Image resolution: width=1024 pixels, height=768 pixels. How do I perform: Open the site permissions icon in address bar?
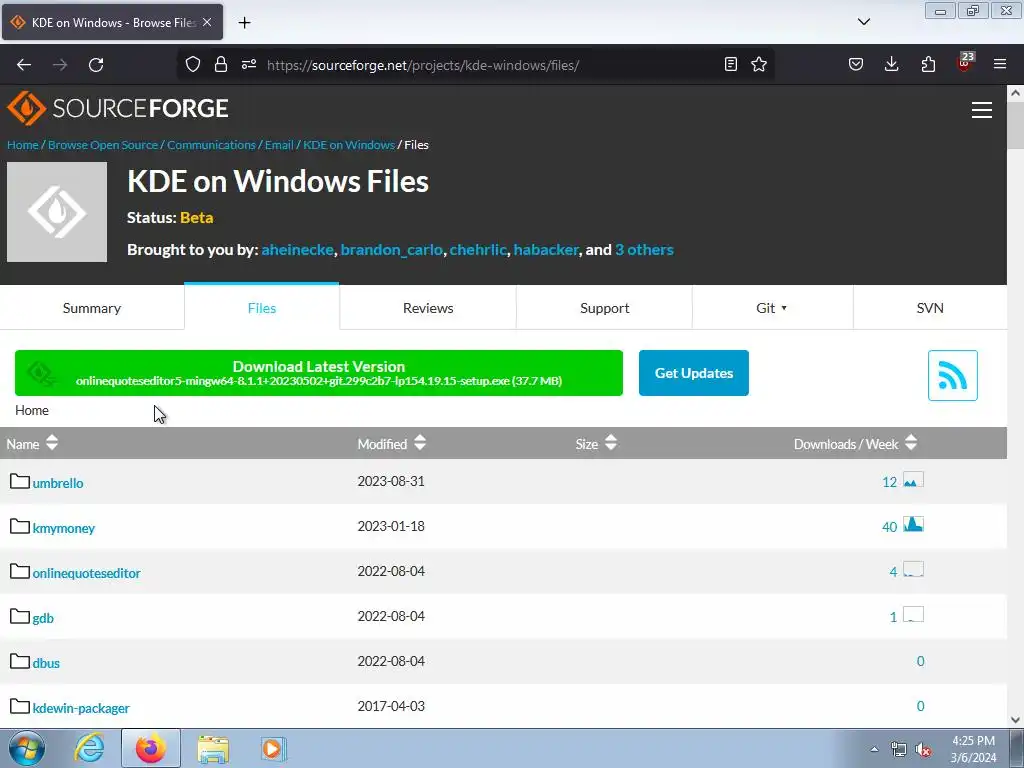pyautogui.click(x=249, y=65)
